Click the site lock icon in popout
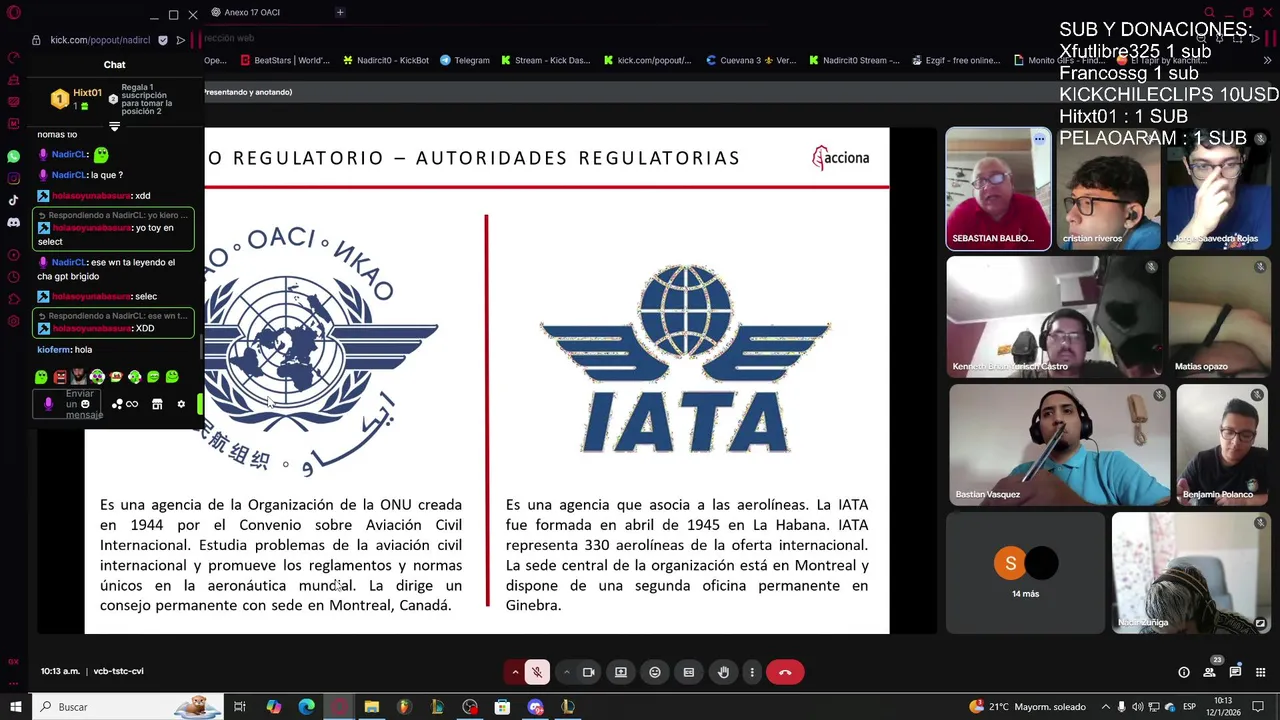 pyautogui.click(x=37, y=40)
